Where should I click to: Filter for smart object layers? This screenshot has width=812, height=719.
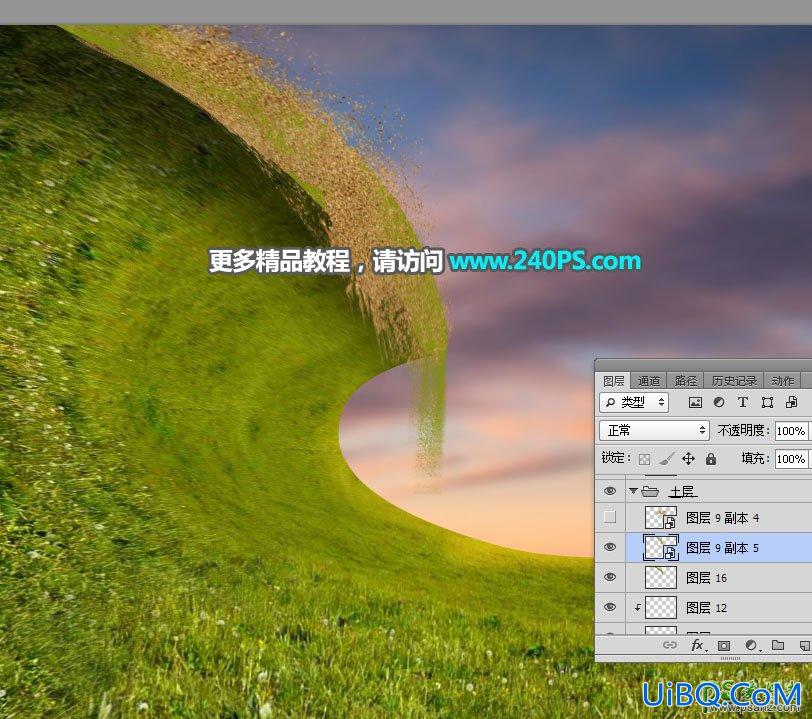(x=791, y=402)
